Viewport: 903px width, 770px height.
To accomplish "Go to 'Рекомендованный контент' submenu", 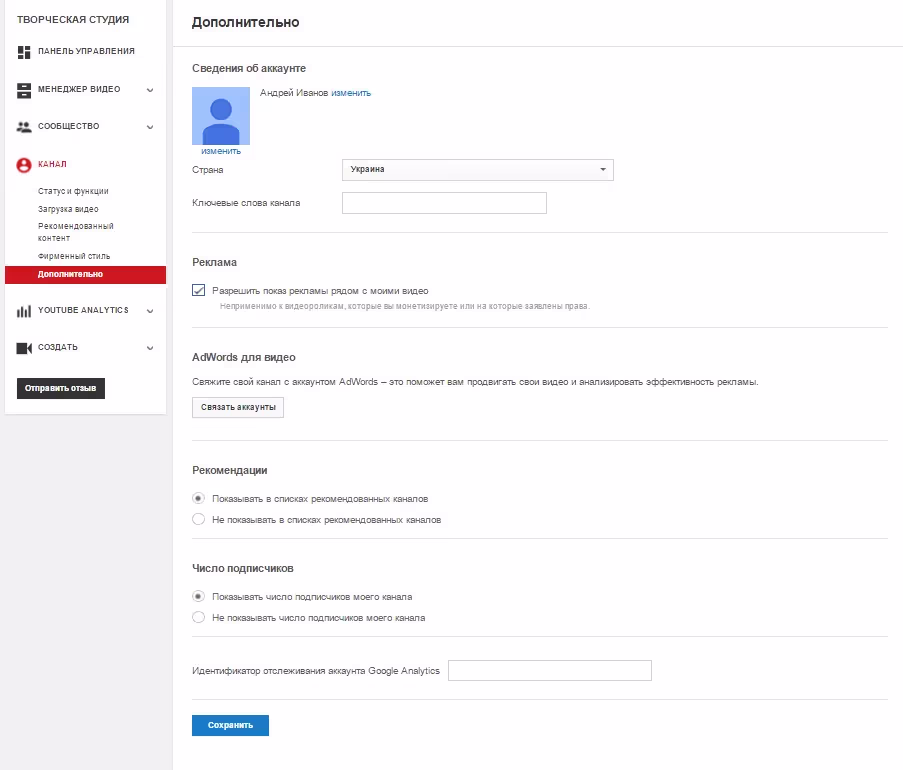I will (x=75, y=232).
